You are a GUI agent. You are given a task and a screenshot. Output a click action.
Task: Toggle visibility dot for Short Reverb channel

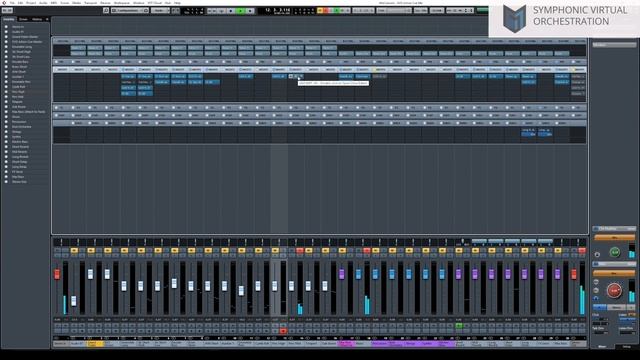pos(6,147)
